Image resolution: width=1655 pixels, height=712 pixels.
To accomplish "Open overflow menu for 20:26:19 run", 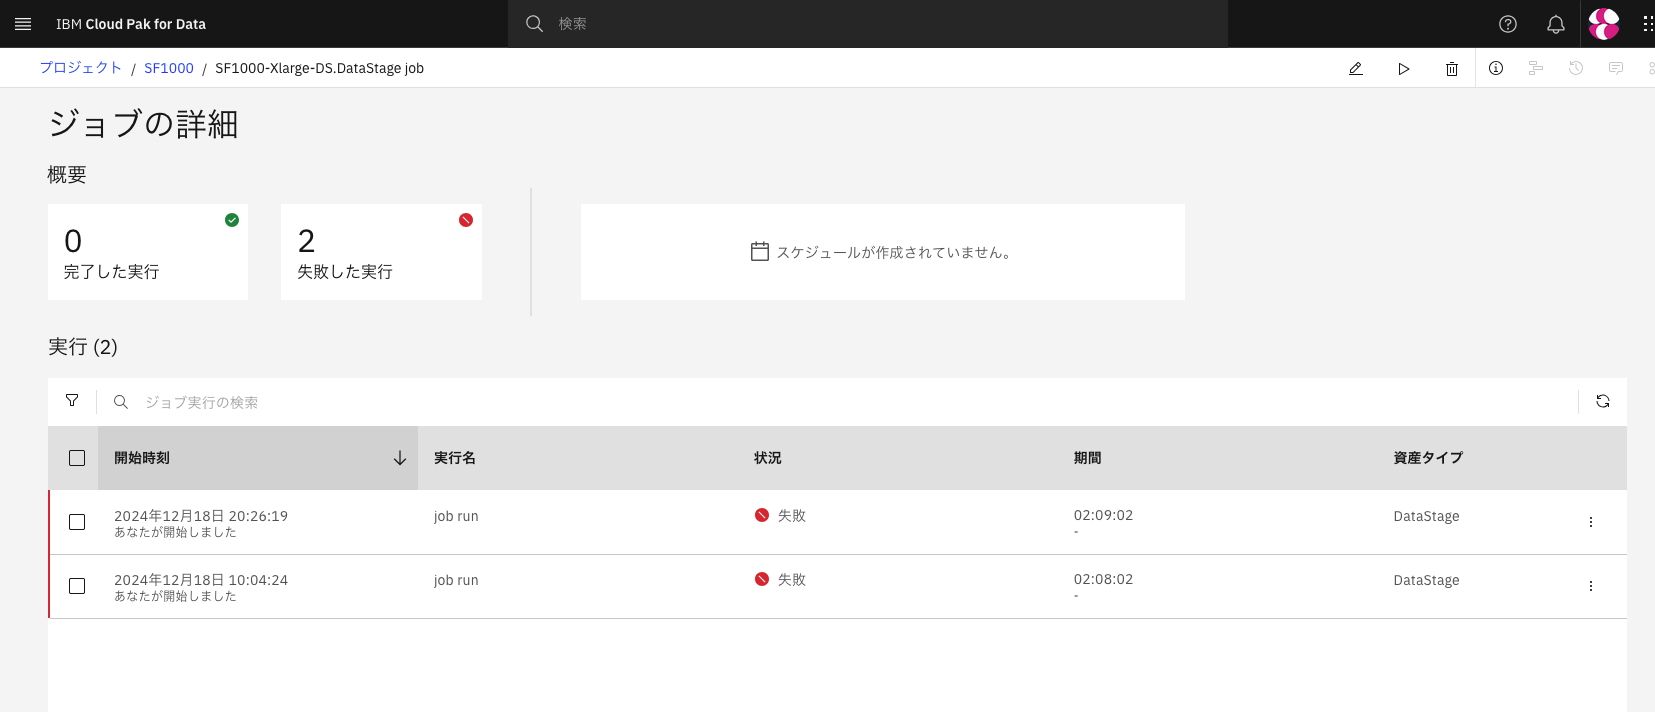I will click(x=1591, y=522).
